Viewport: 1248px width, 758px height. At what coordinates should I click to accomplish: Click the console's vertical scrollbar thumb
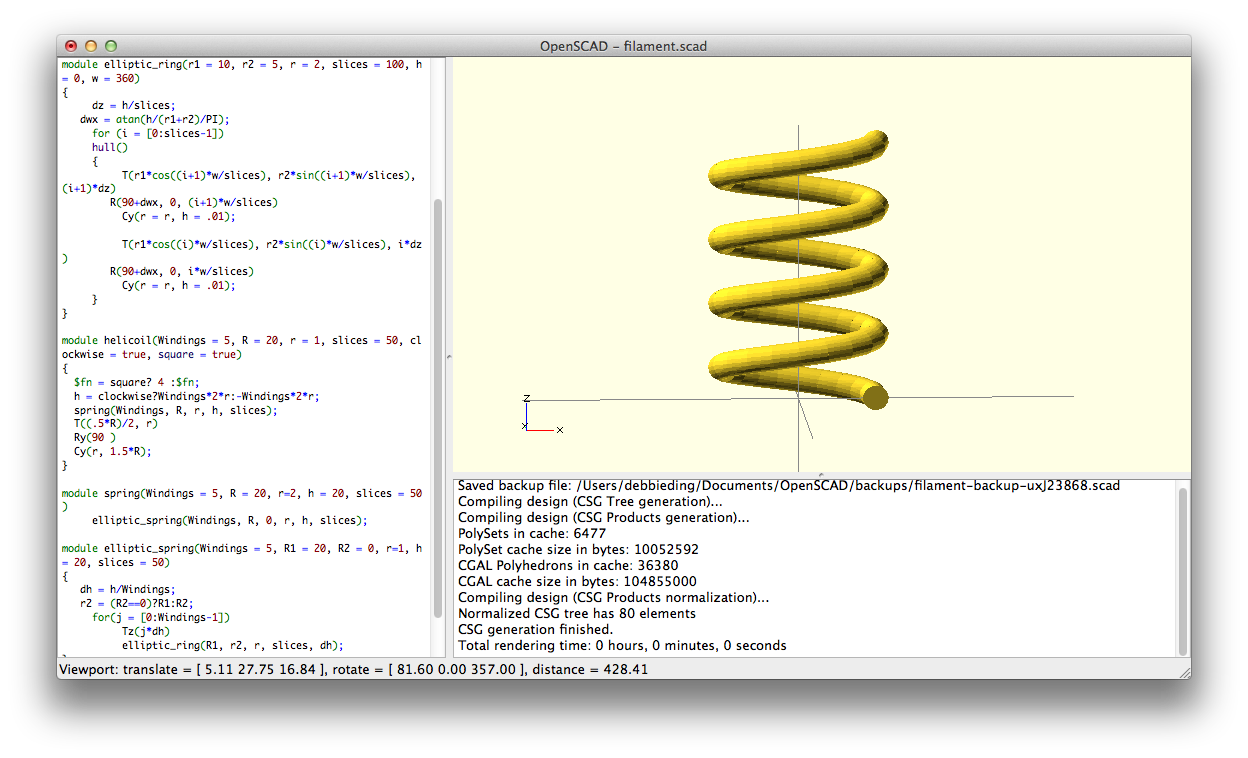click(1184, 568)
